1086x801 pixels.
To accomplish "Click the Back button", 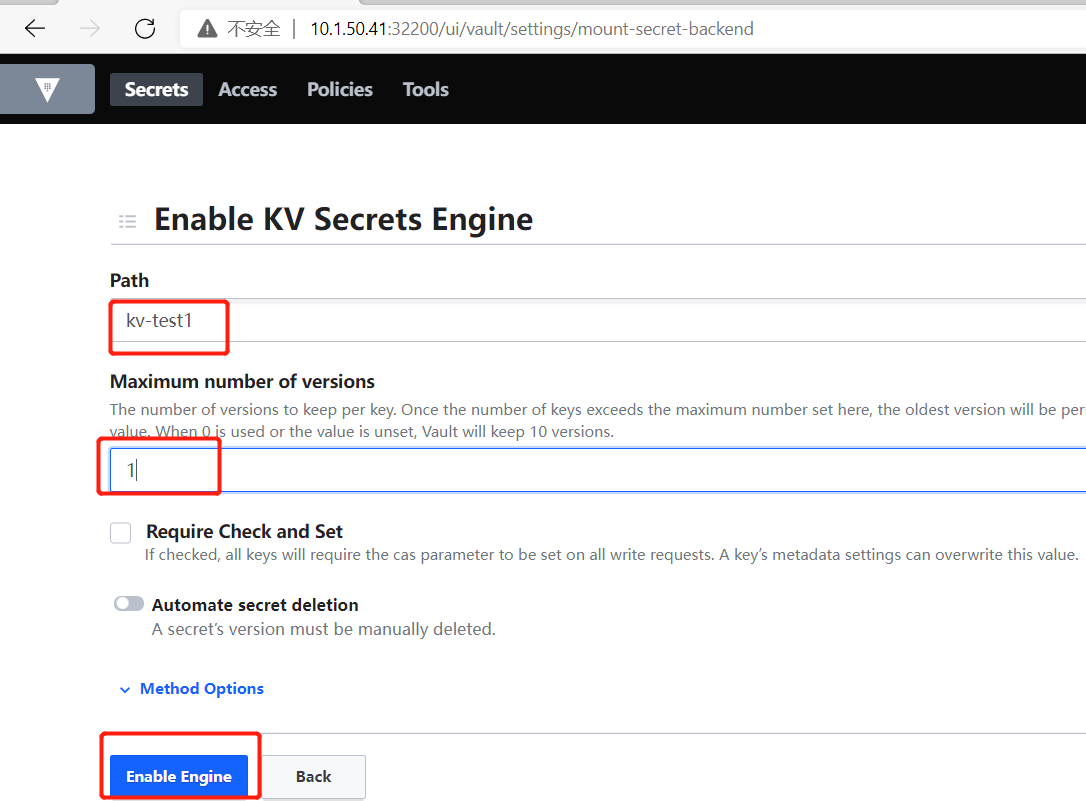I will click(313, 776).
